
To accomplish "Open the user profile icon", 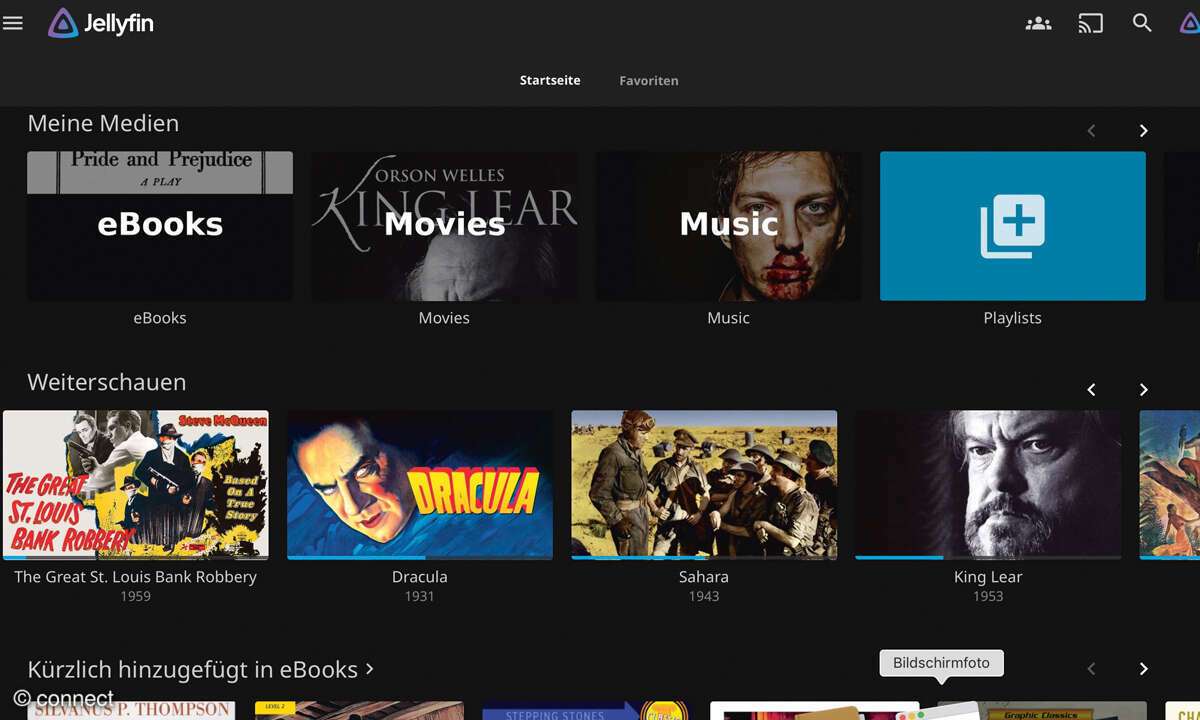I will pos(1190,22).
